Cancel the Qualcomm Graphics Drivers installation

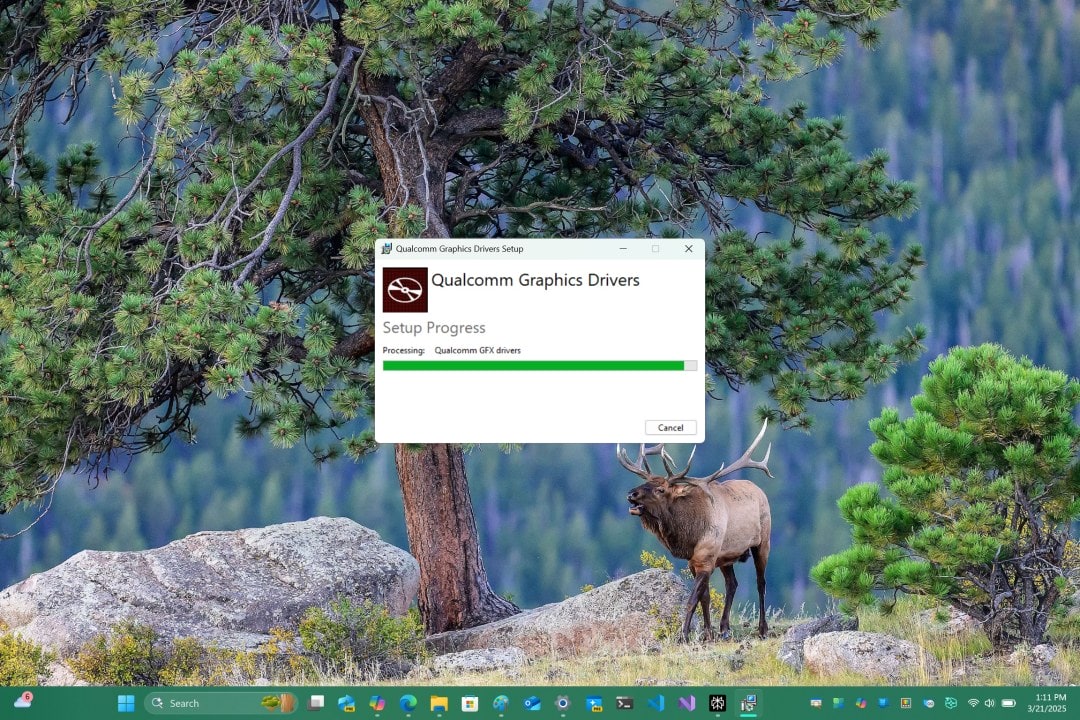click(x=670, y=427)
